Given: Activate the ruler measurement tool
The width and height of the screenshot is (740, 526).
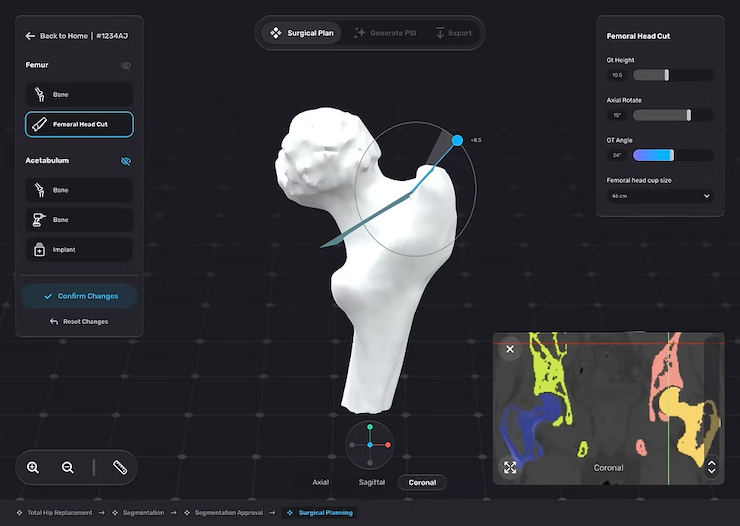Looking at the screenshot, I should 120,468.
